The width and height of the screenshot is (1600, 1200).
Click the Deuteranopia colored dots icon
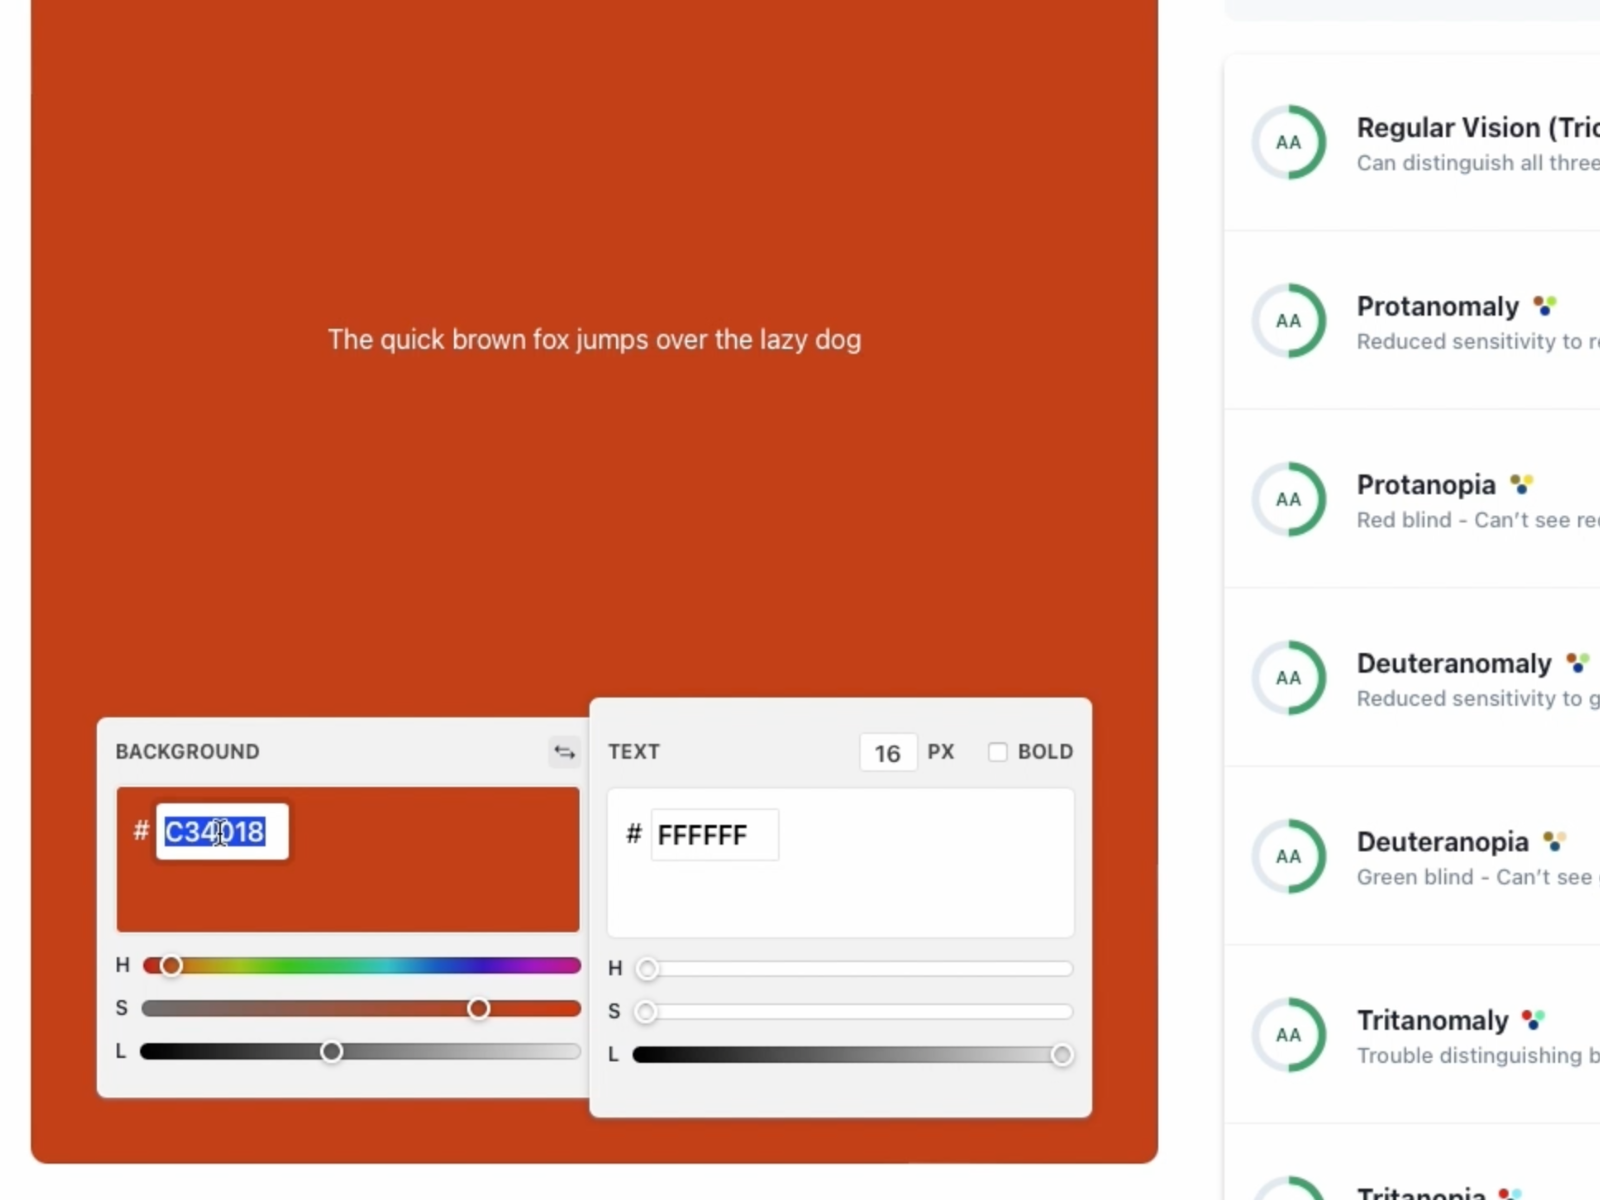1554,841
